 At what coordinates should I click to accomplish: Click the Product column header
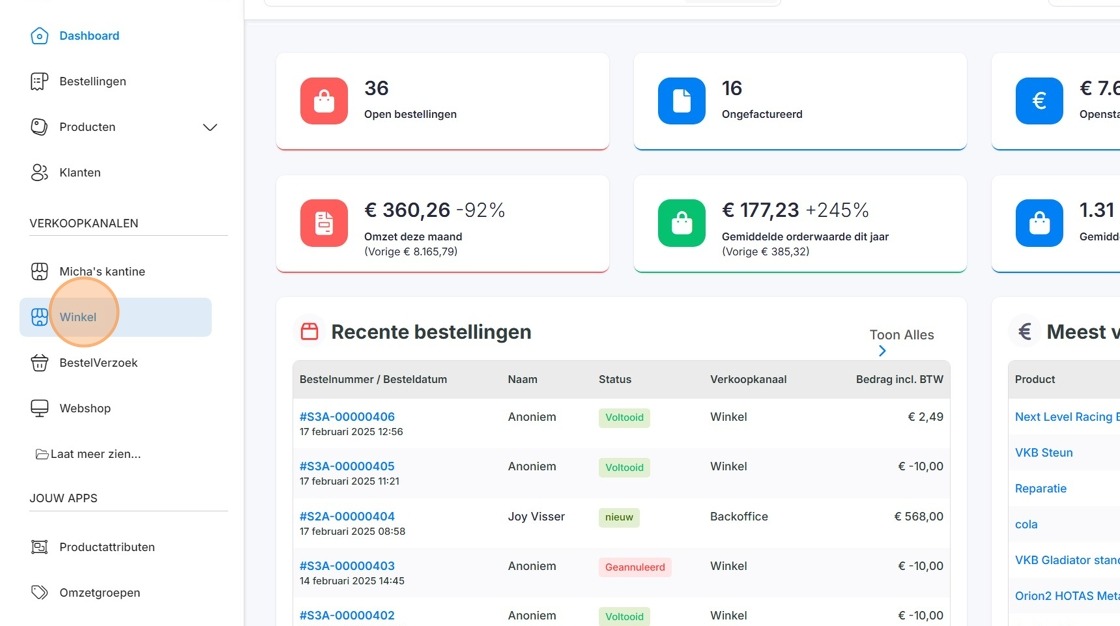coord(1035,379)
